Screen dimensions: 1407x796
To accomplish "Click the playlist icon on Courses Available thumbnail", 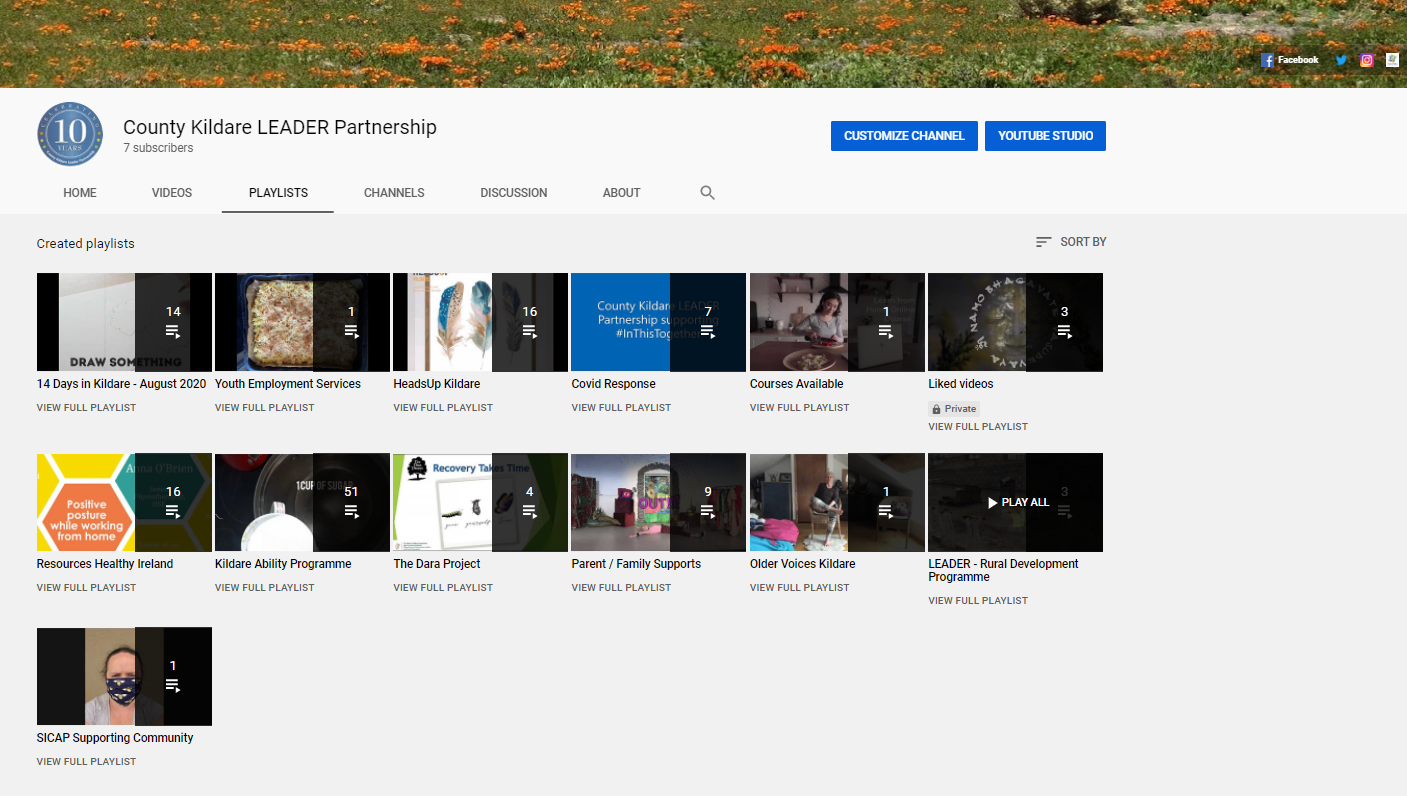I will (886, 331).
